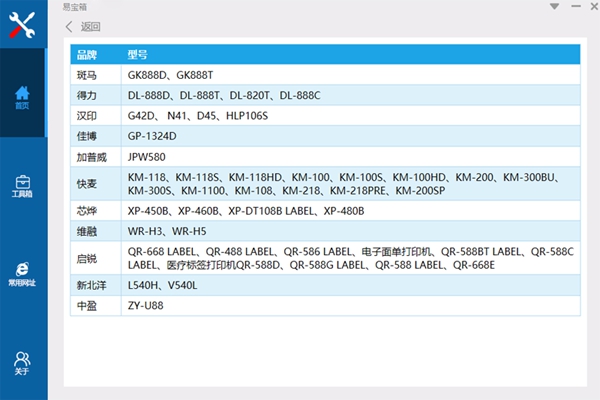Select the L540H、V540L model cell
The height and width of the screenshot is (400, 600).
click(x=351, y=285)
